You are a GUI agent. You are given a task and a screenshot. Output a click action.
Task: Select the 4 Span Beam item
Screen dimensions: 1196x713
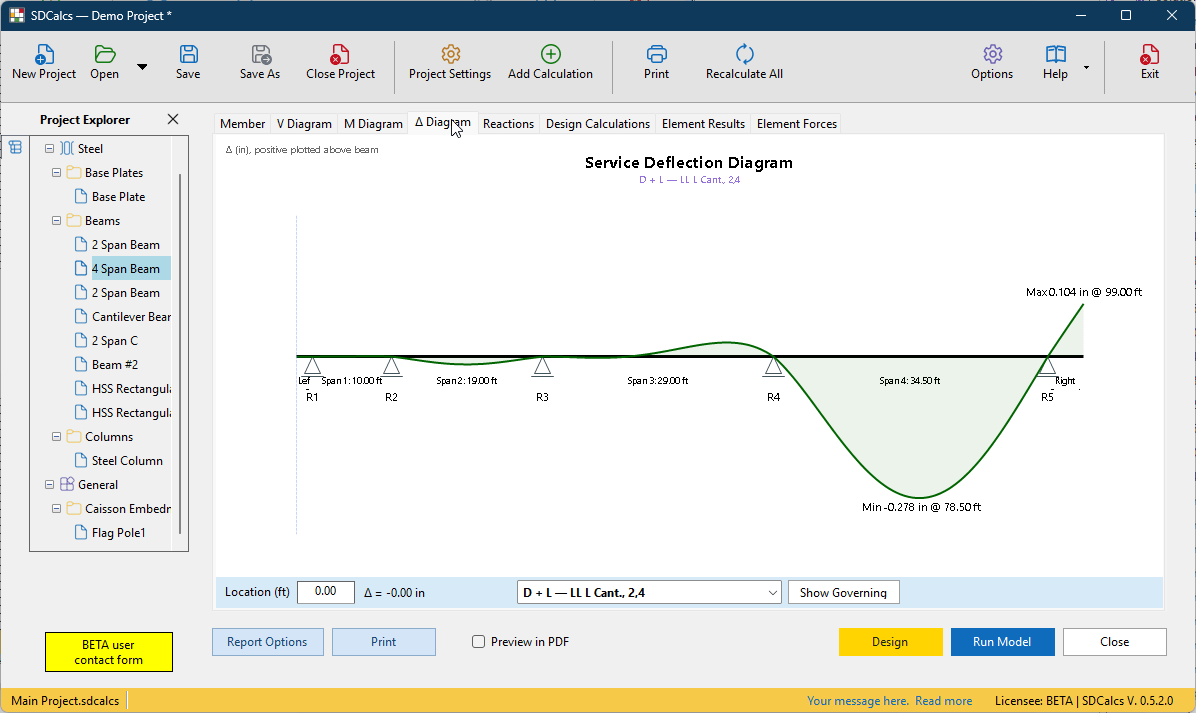(x=126, y=268)
